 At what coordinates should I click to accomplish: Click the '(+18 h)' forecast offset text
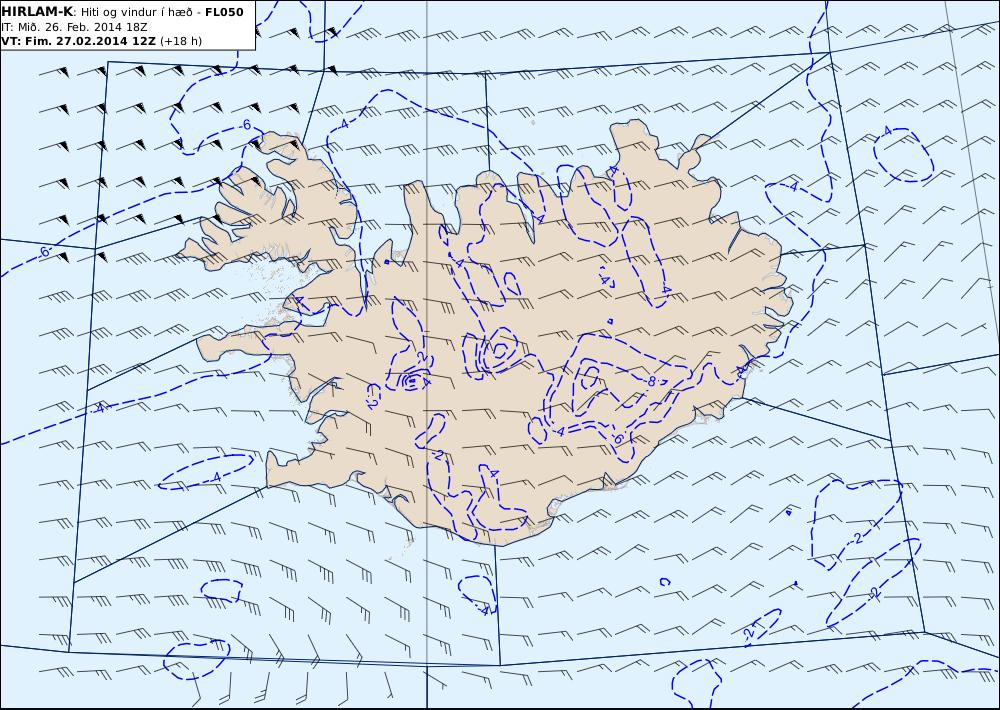pyautogui.click(x=181, y=41)
